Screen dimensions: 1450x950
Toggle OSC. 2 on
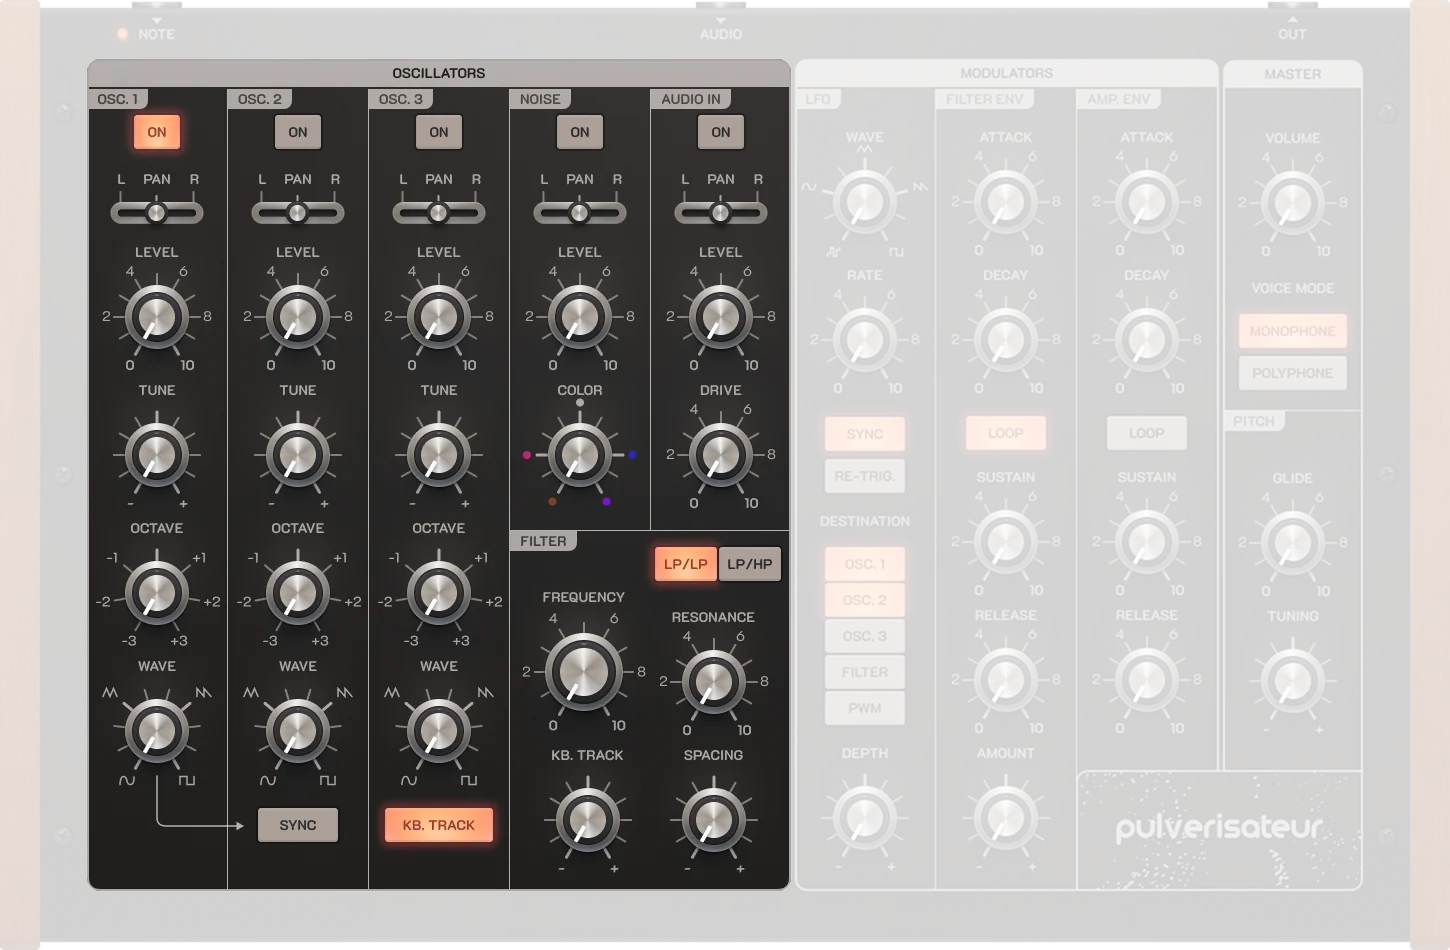coord(297,131)
